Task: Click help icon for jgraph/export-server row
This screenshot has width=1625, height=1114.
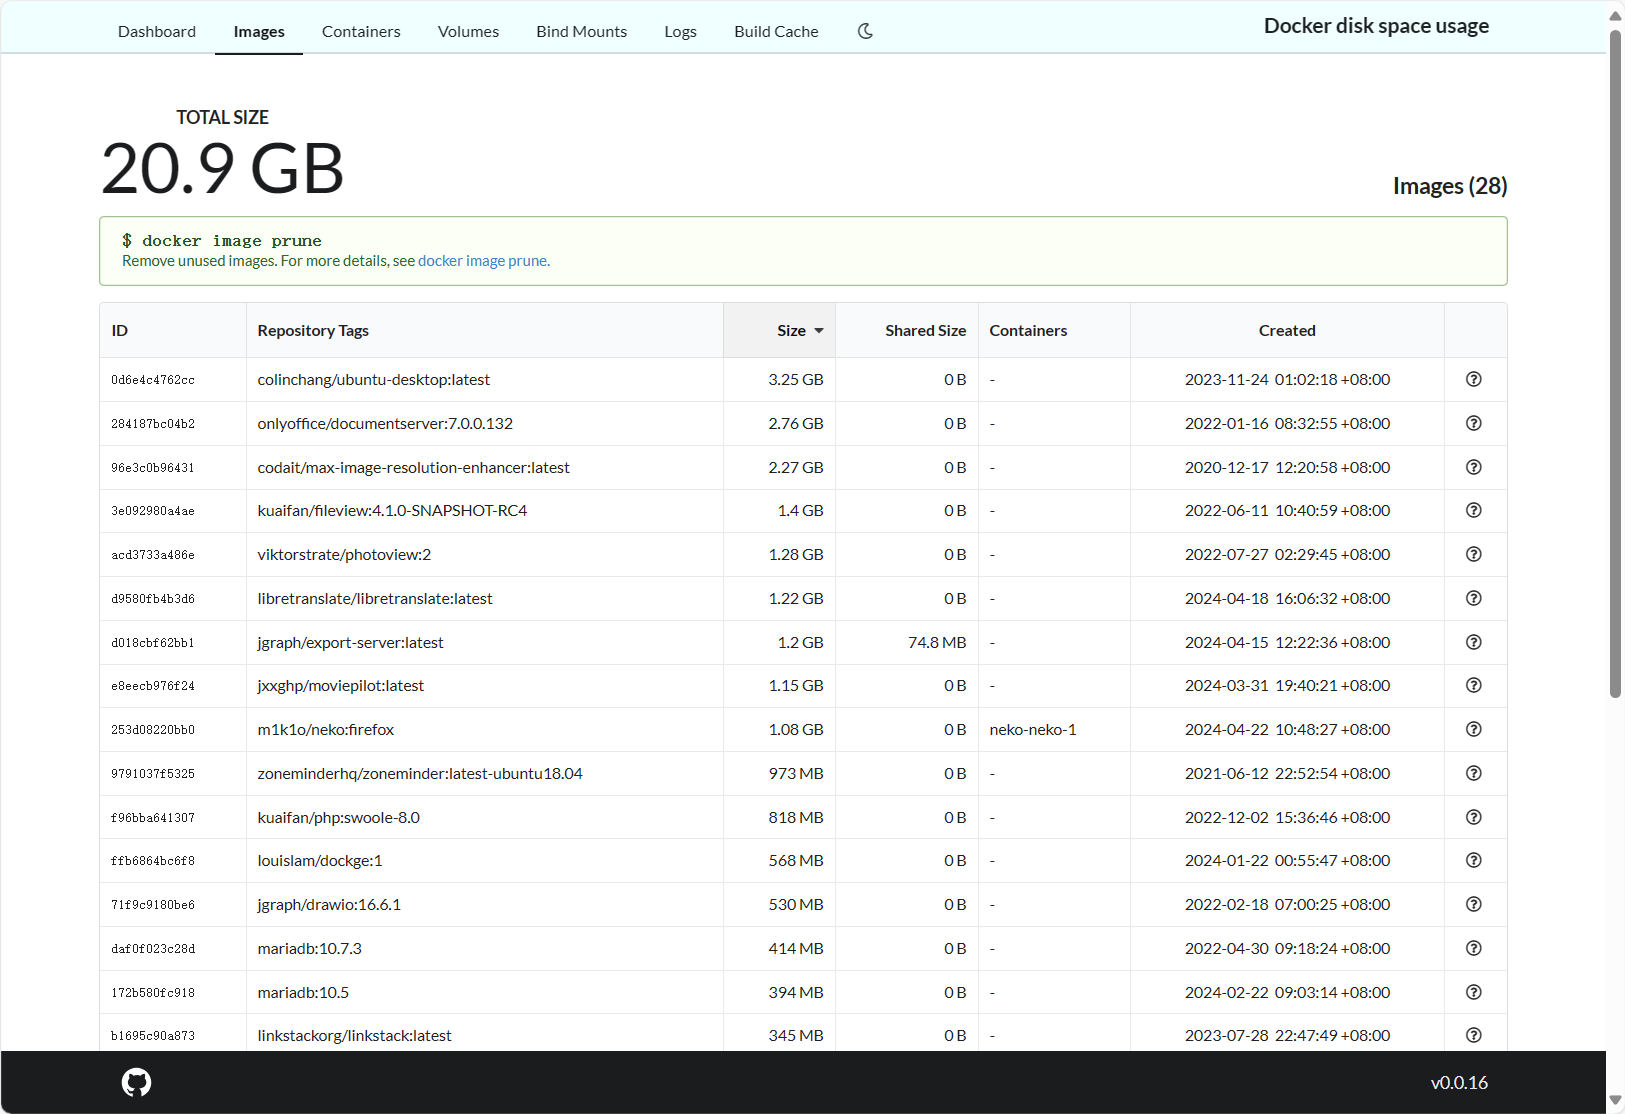Action: [1473, 642]
